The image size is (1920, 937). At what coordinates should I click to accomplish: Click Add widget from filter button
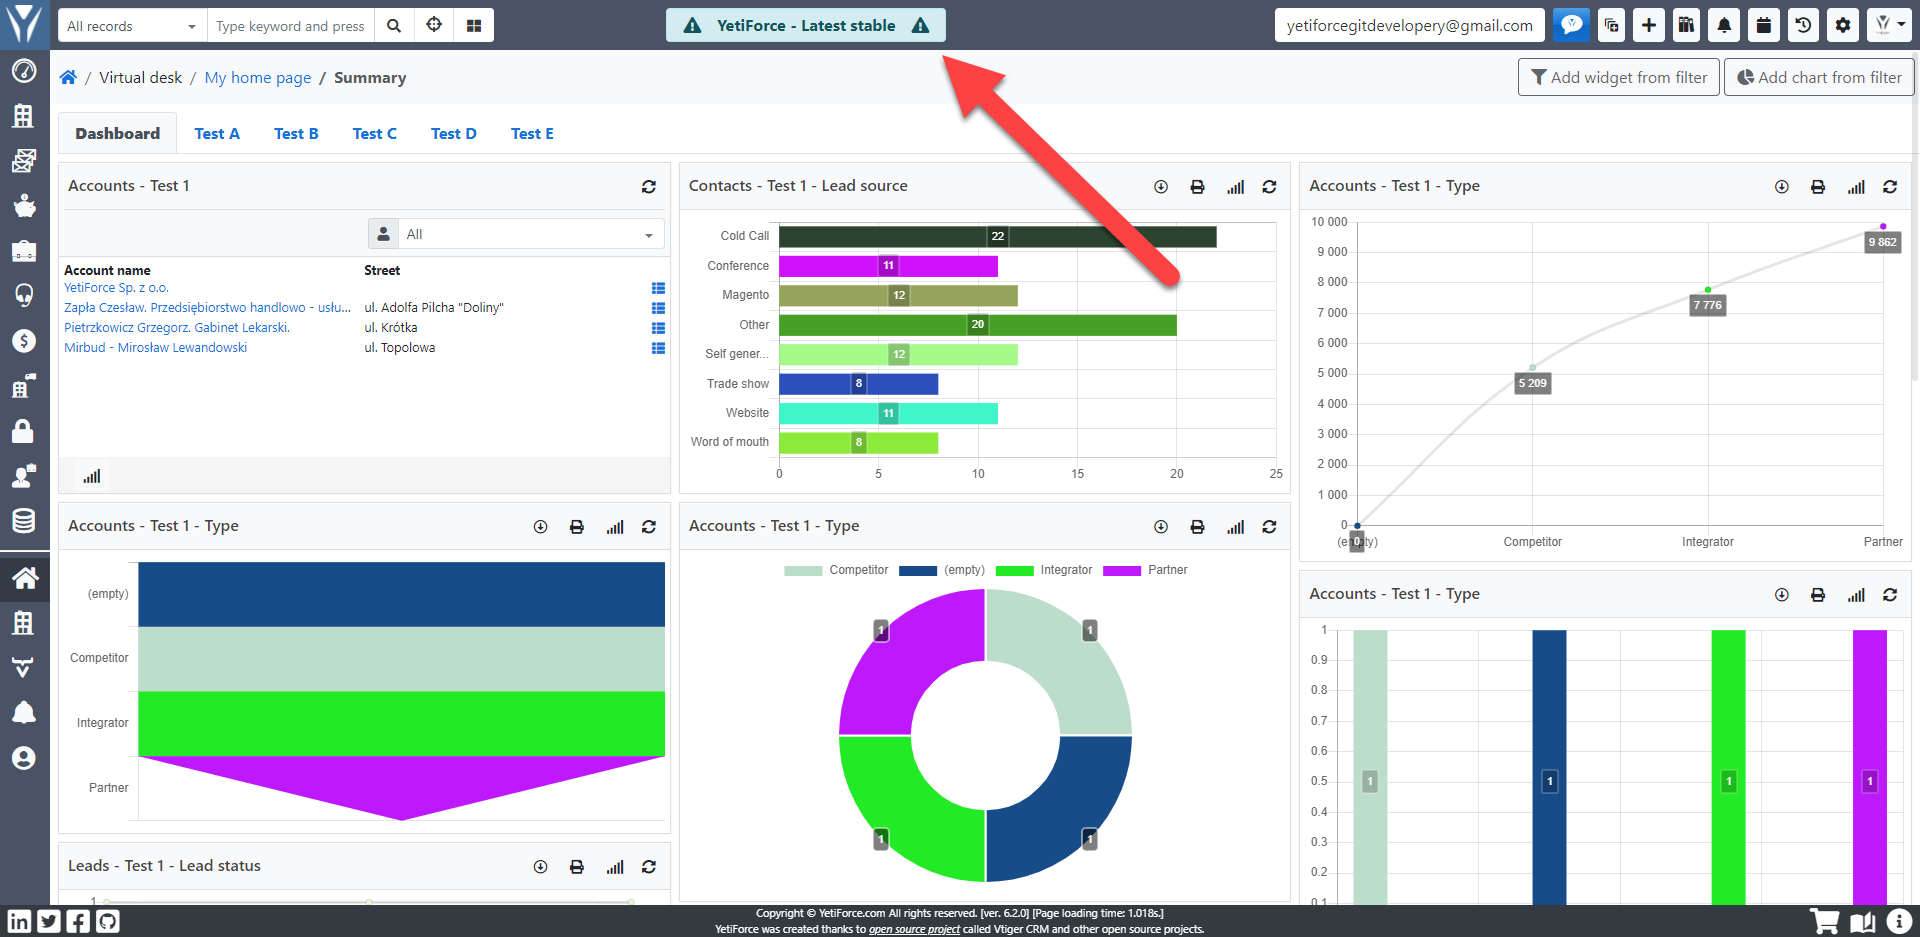1619,77
